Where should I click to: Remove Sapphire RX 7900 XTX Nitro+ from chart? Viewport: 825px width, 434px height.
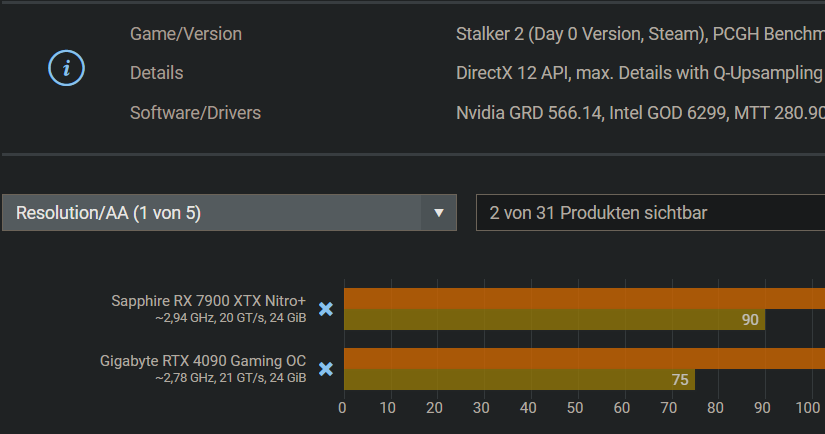point(325,310)
